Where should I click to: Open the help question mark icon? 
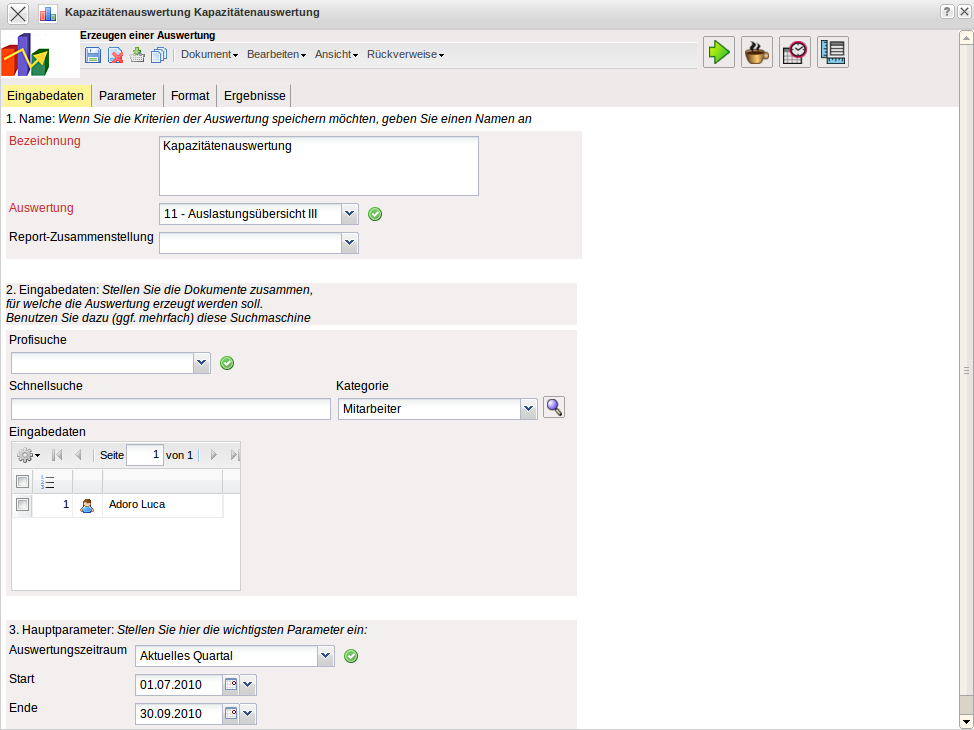click(x=946, y=12)
